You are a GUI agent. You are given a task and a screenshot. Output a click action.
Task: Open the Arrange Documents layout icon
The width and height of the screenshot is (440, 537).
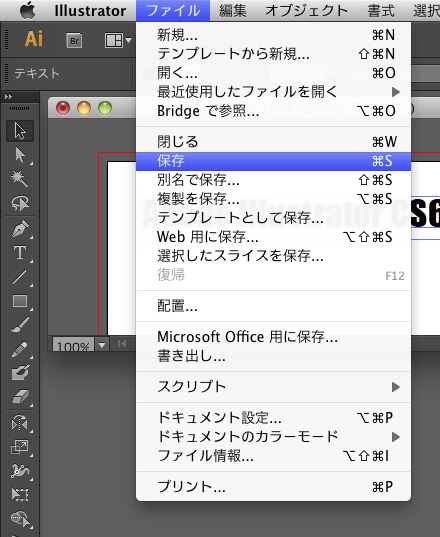tap(114, 41)
